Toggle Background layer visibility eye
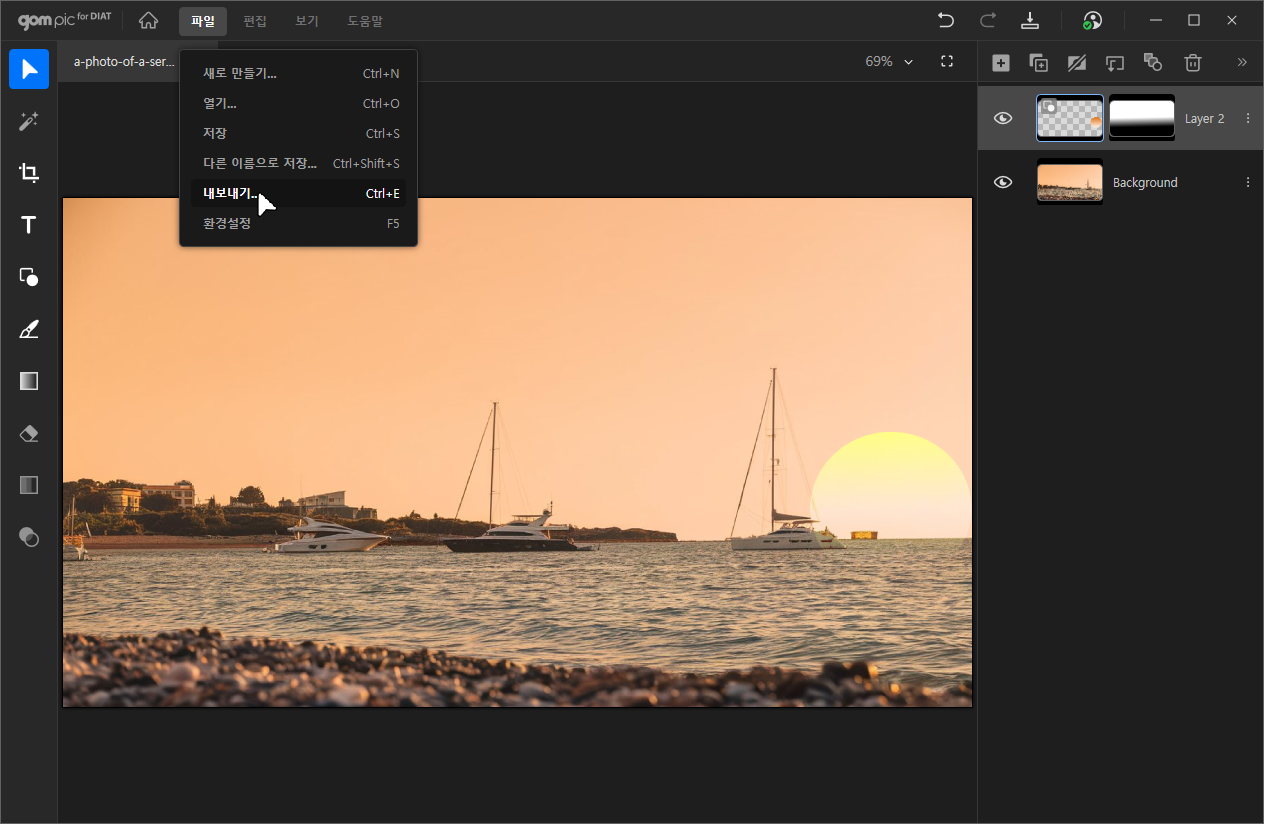Screen dimensions: 1264x824 [1003, 182]
